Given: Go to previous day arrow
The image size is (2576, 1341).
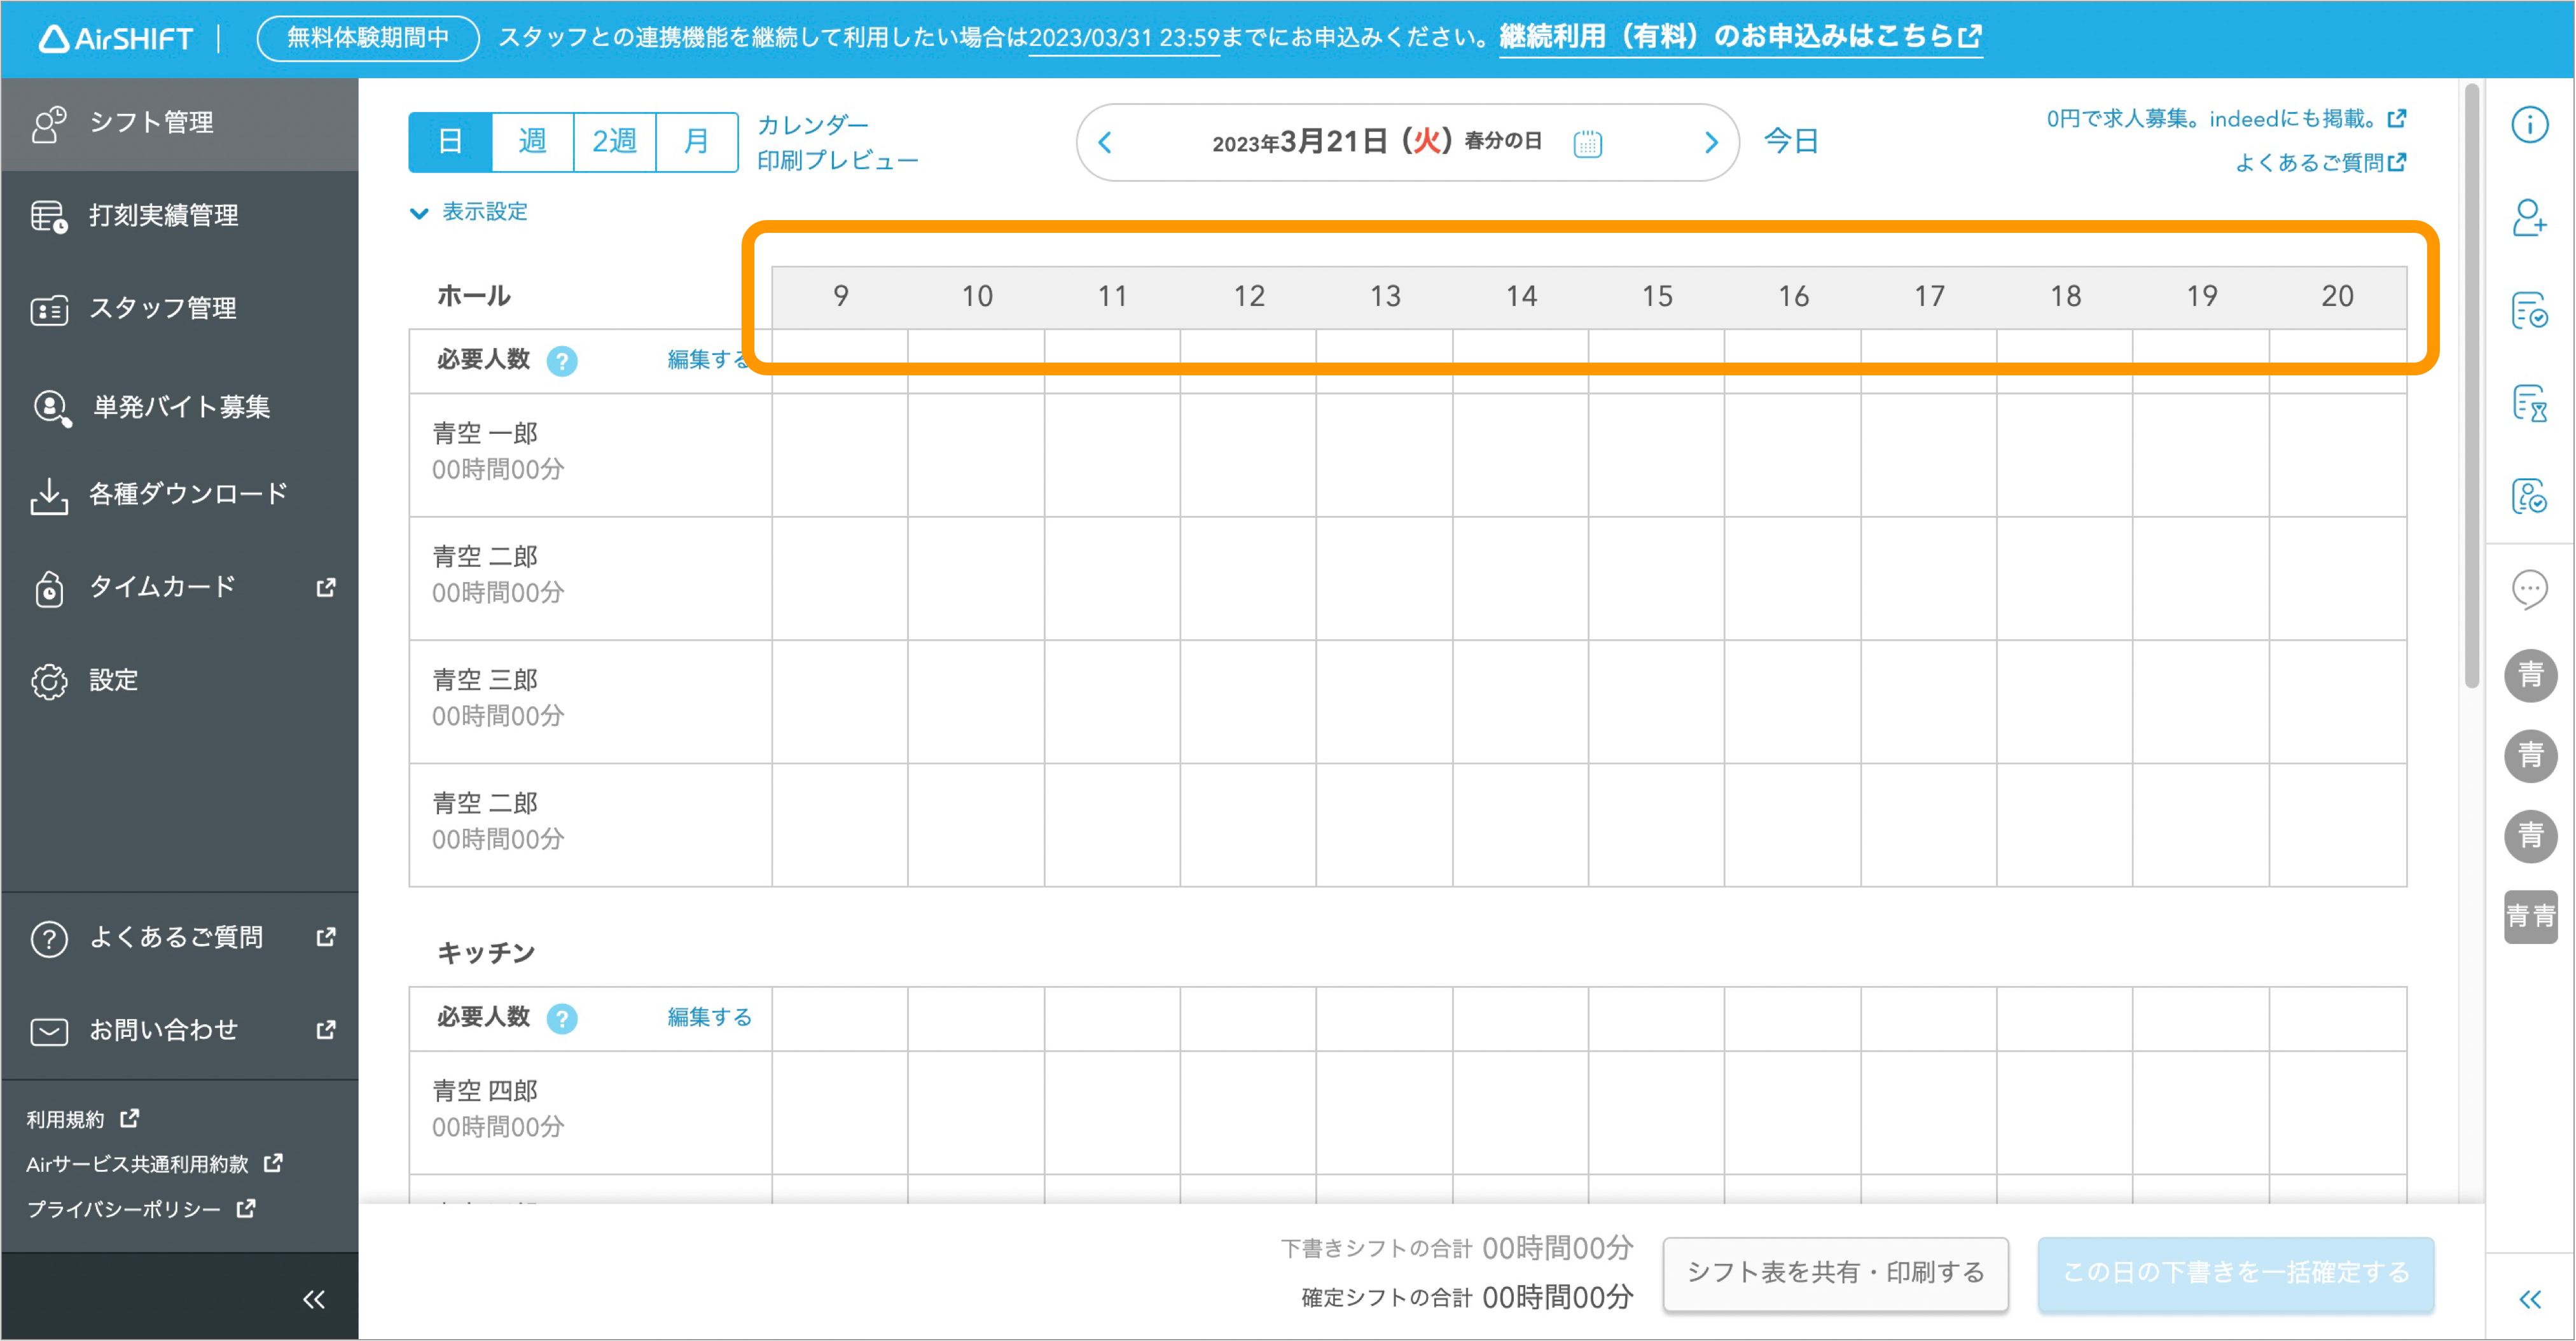Looking at the screenshot, I should tap(1105, 142).
